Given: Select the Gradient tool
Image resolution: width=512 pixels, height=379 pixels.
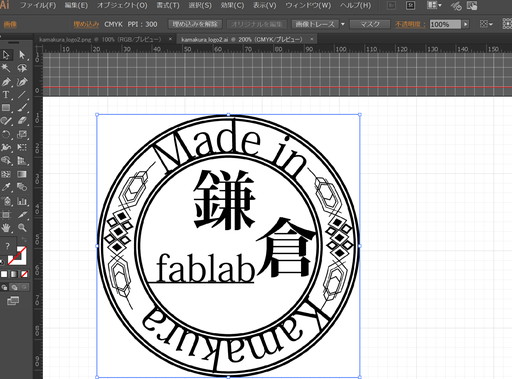Looking at the screenshot, I should coord(22,174).
